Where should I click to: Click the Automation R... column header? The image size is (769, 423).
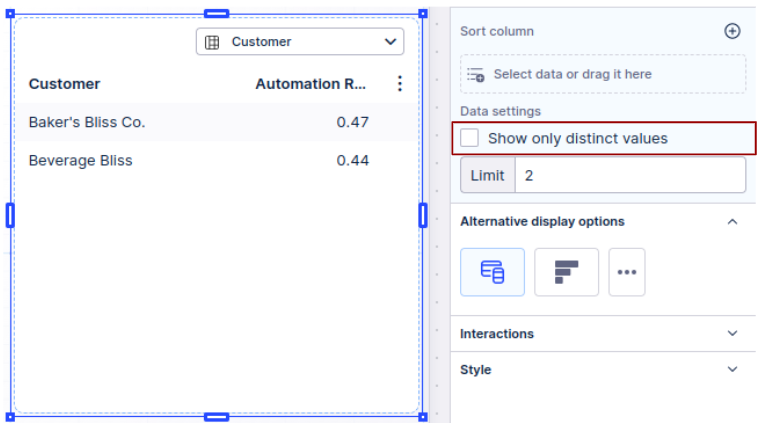pos(310,84)
